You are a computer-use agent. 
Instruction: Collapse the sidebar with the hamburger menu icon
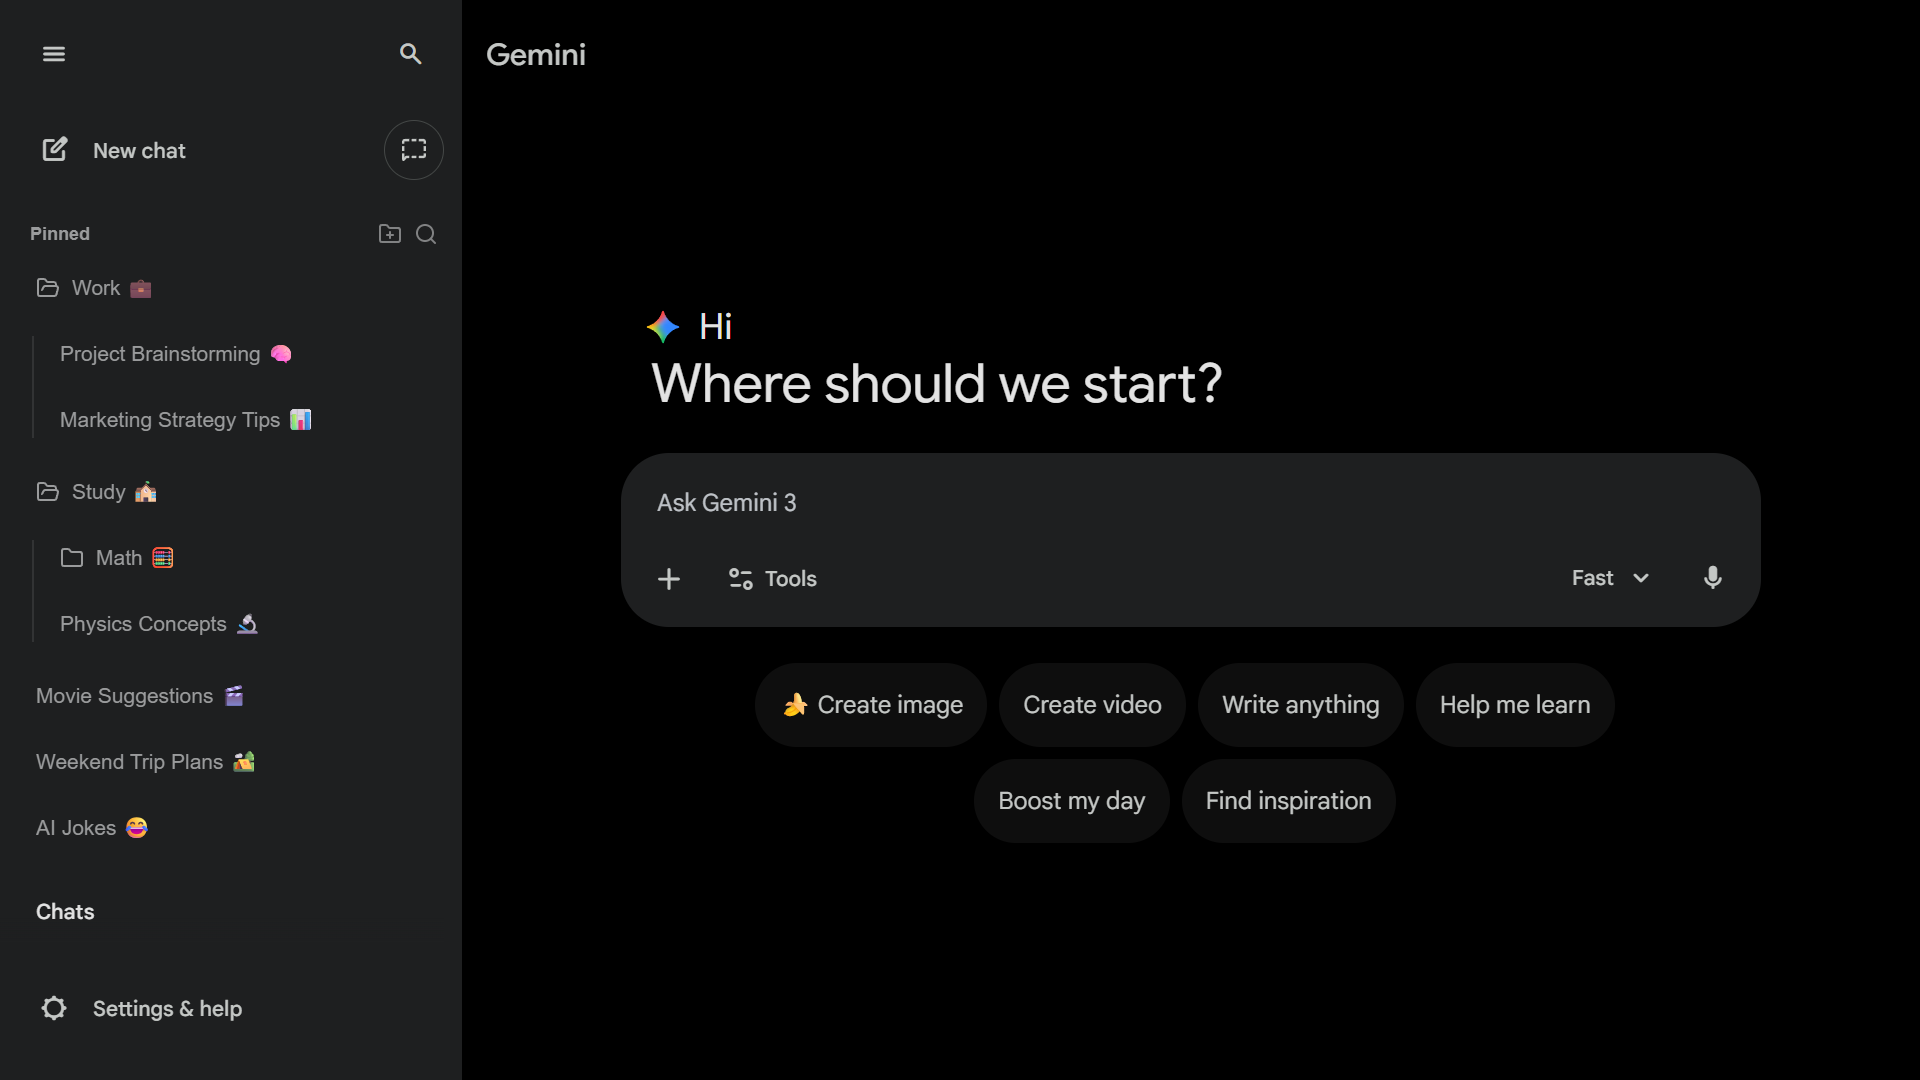[x=54, y=54]
